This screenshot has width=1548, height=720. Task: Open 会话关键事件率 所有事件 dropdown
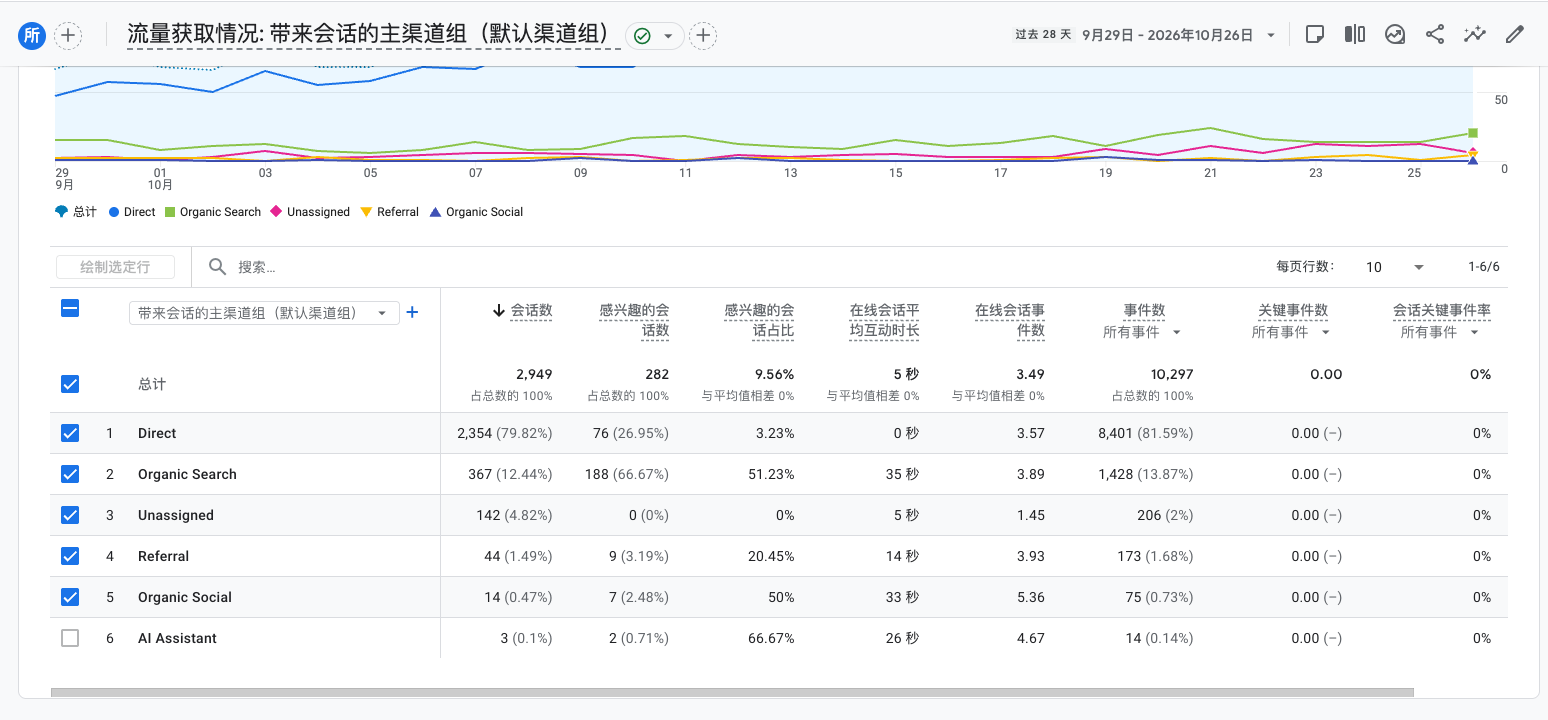point(1441,332)
